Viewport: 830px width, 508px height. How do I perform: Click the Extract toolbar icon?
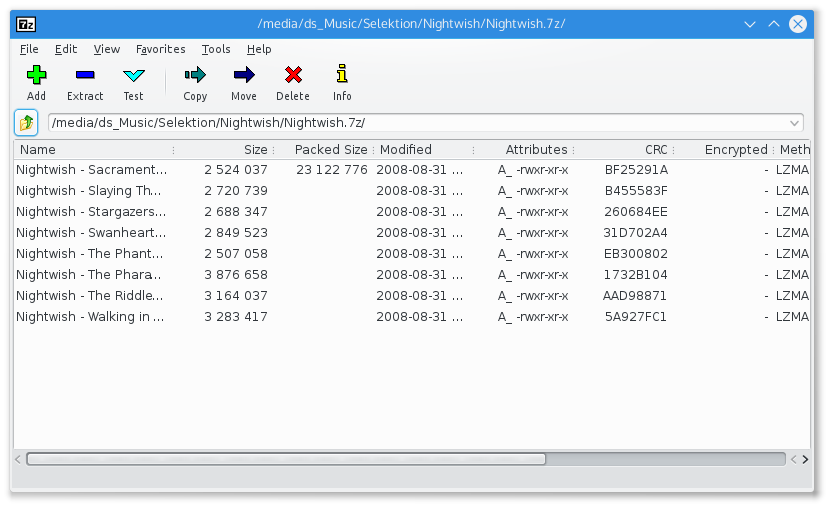[85, 75]
